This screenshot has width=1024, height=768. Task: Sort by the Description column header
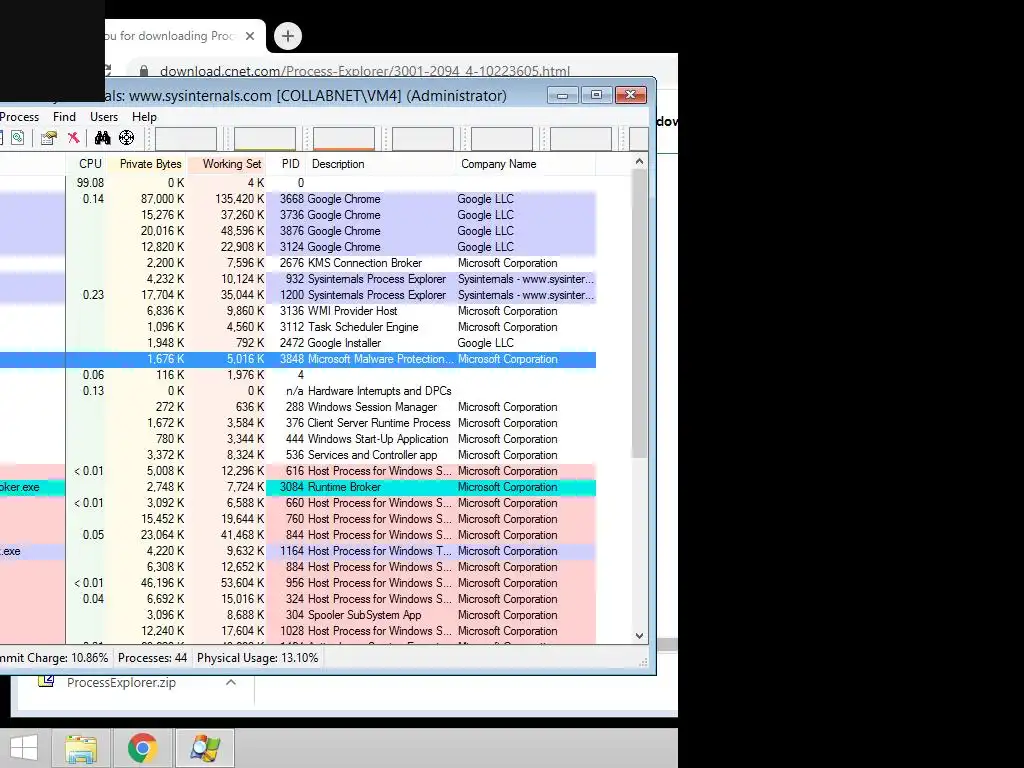(380, 164)
